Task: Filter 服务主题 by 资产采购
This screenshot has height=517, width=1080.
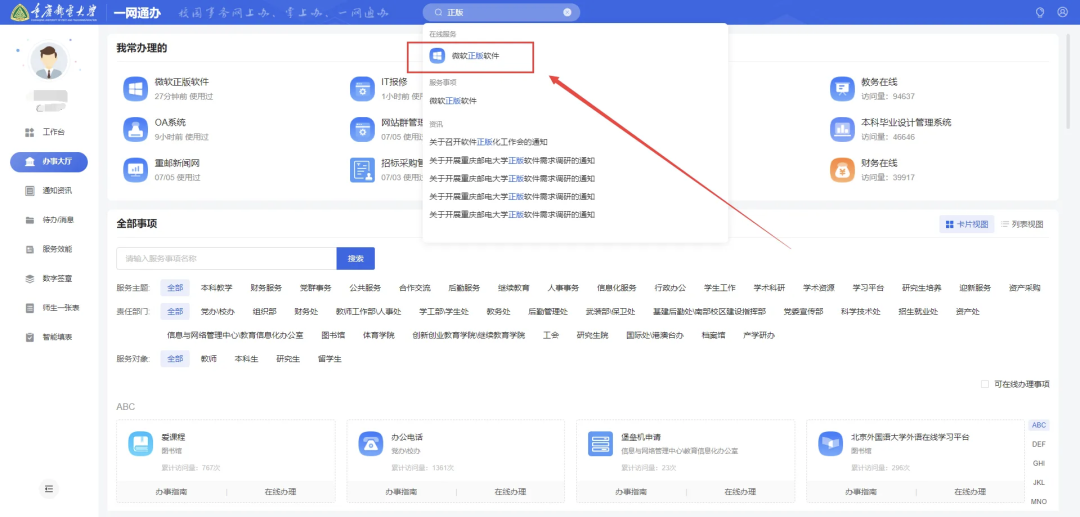Action: 1024,288
